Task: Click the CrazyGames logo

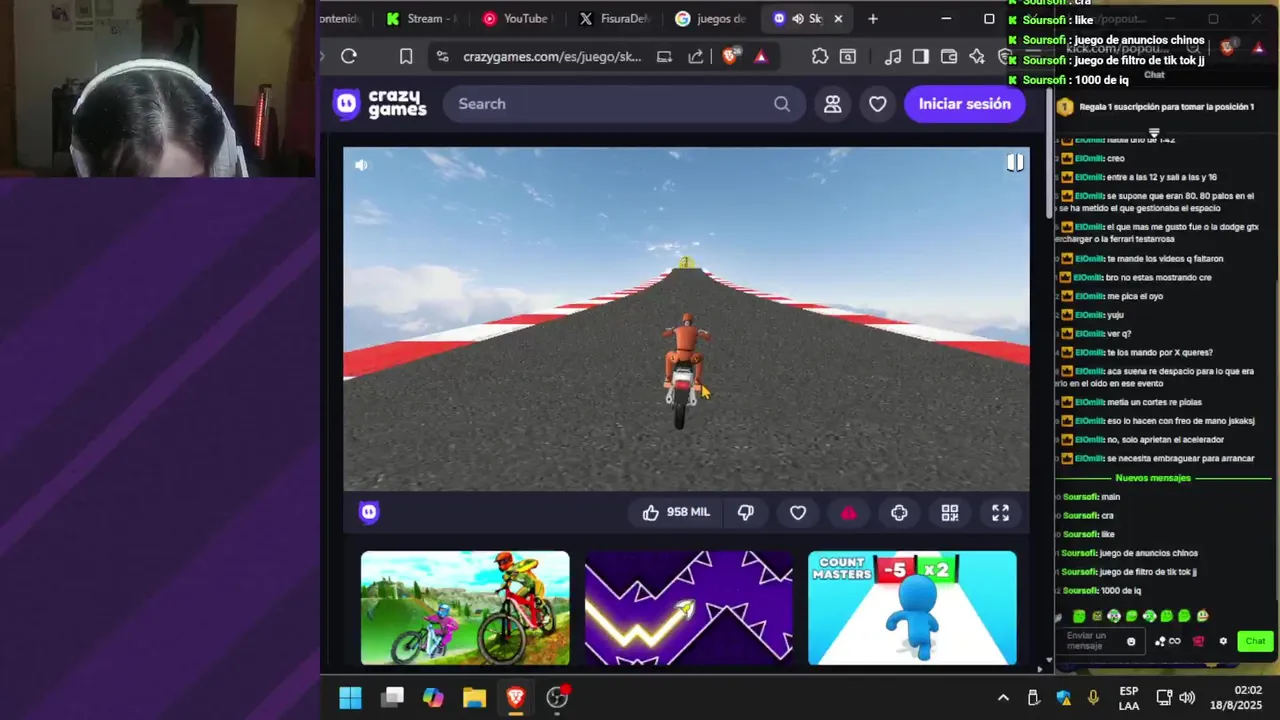Action: pyautogui.click(x=380, y=104)
